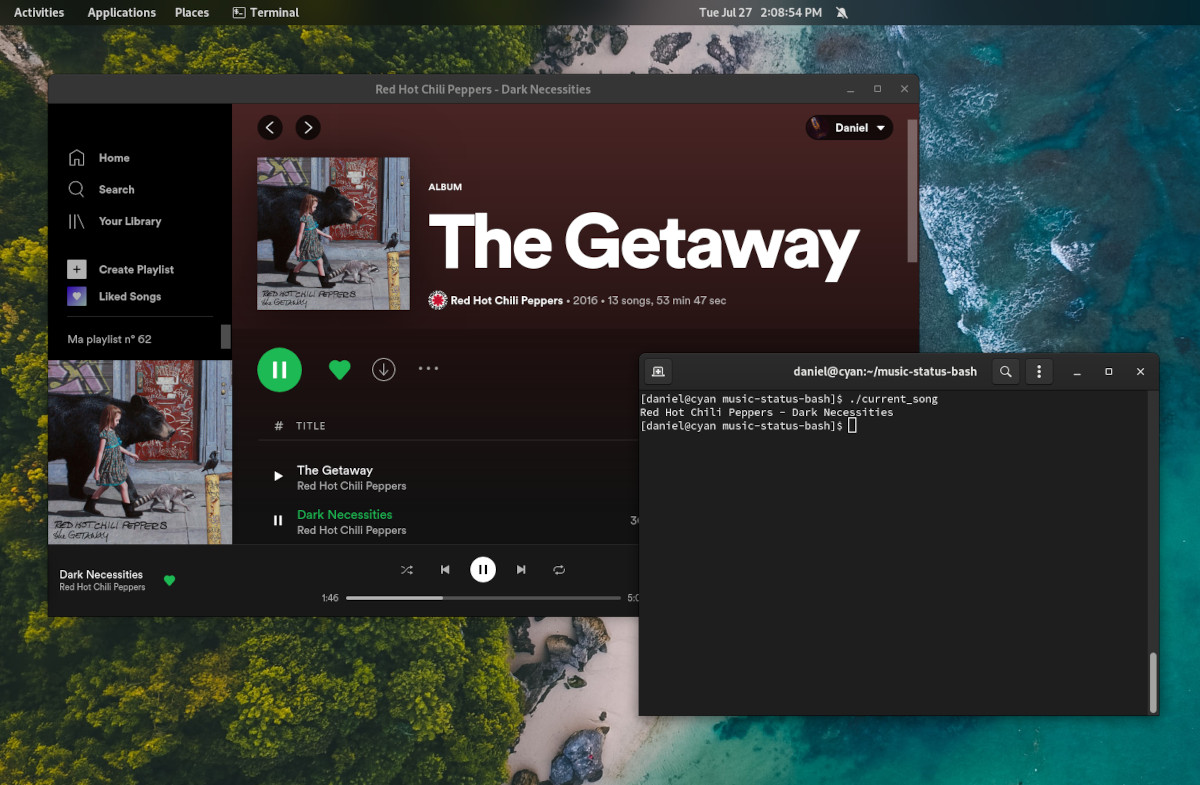
Task: Open Home in Spotify sidebar
Action: coord(113,158)
